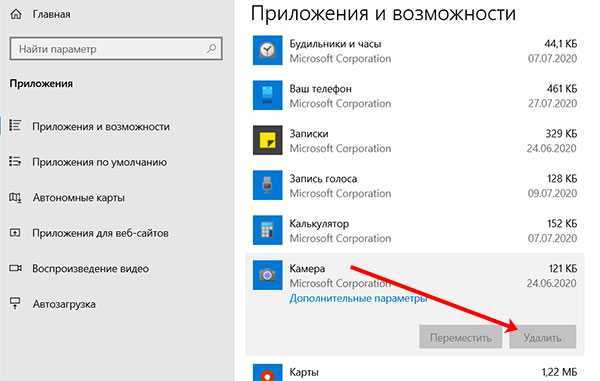Select Будильники и часы app name
This screenshot has height=381, width=600.
click(x=335, y=44)
